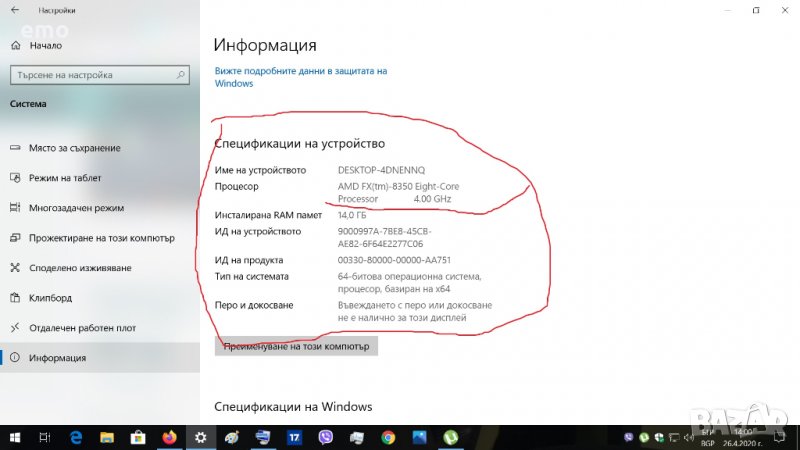The height and width of the screenshot is (450, 800).
Task: Open Място за съхранение storage settings
Action: pos(74,148)
